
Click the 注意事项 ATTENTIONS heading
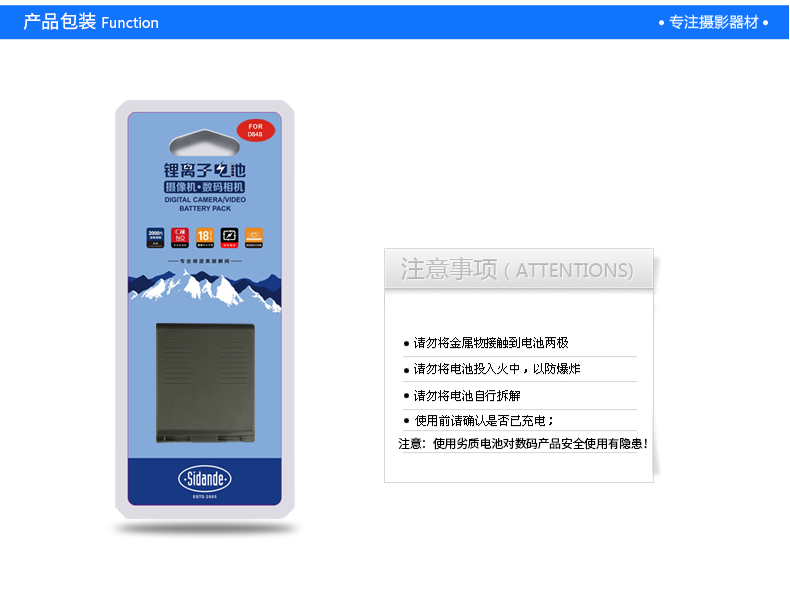pos(517,269)
